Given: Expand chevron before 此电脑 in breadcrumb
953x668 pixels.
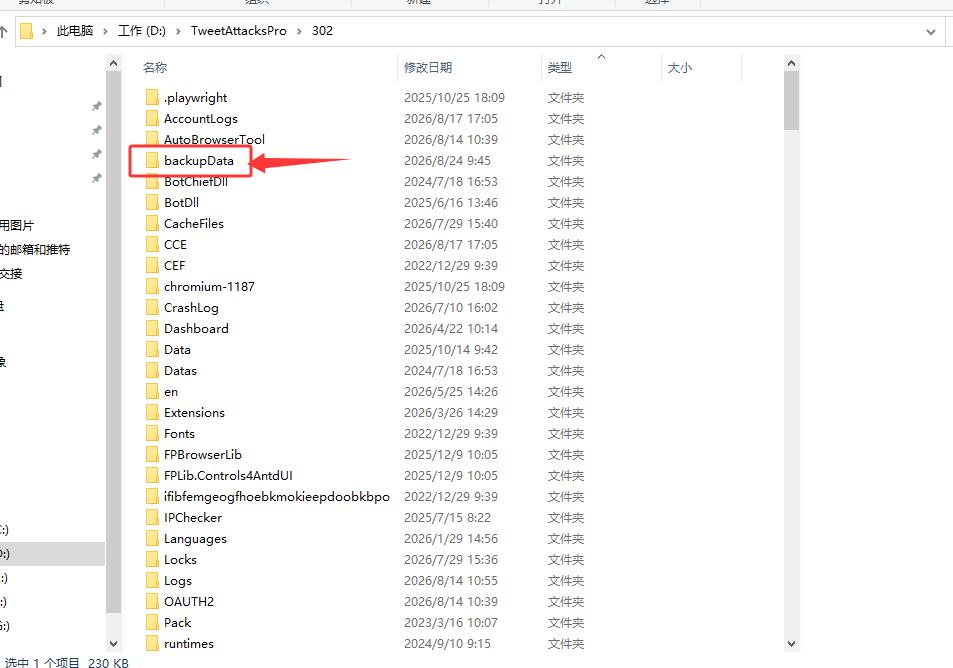Looking at the screenshot, I should click(44, 31).
